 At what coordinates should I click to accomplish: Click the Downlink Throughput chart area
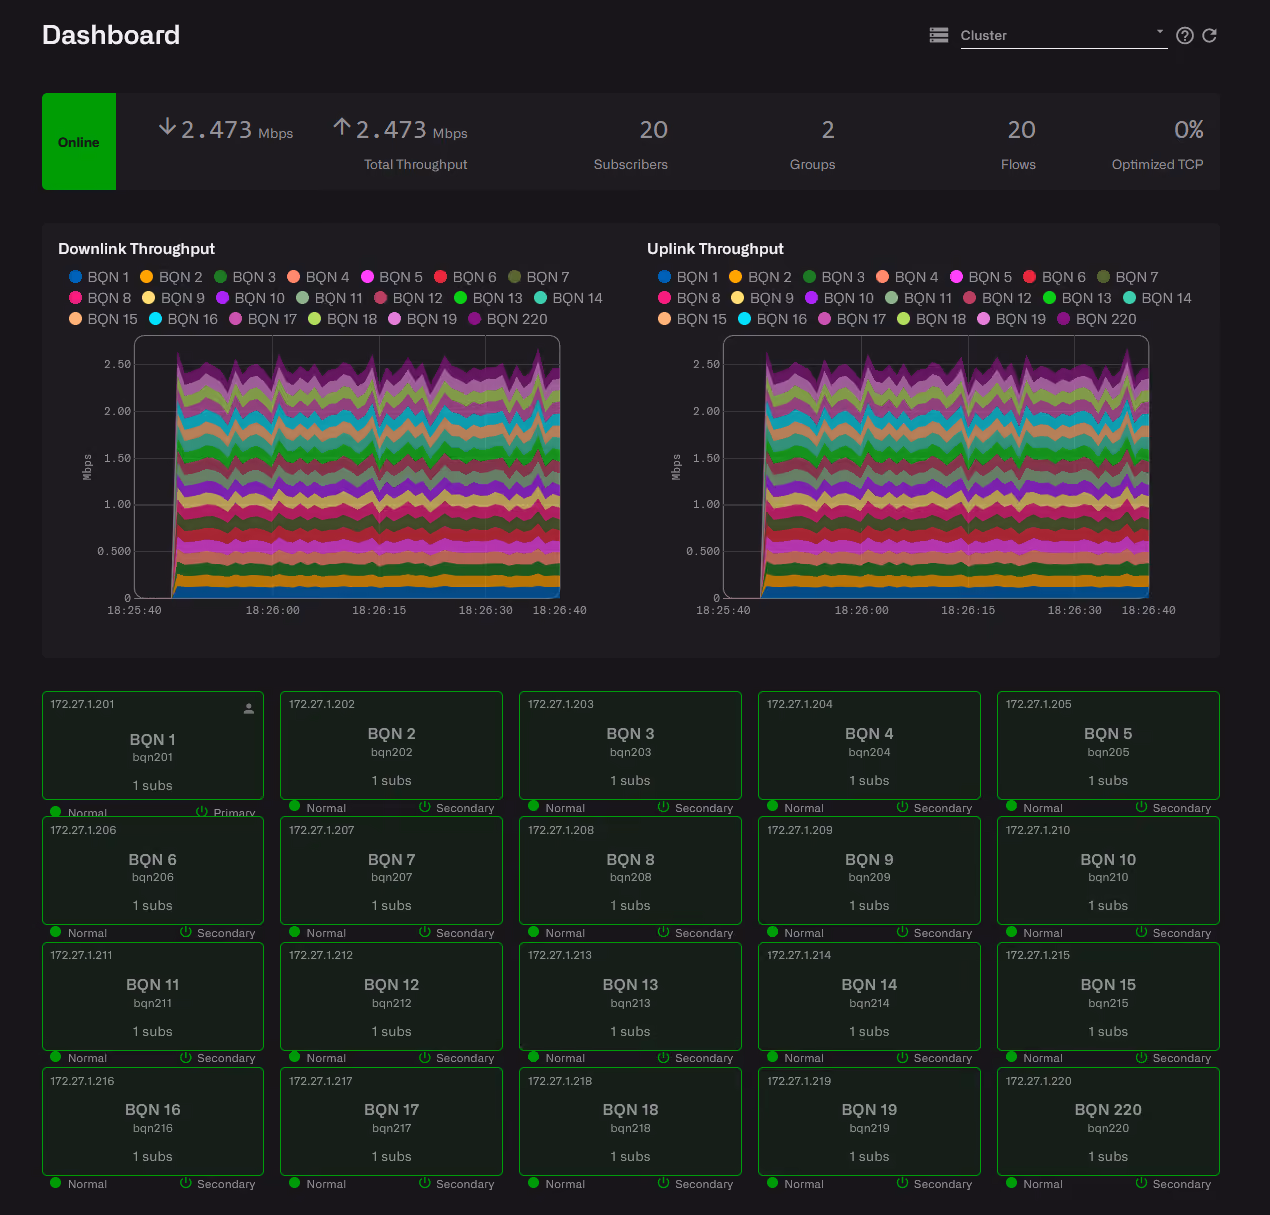coord(347,467)
